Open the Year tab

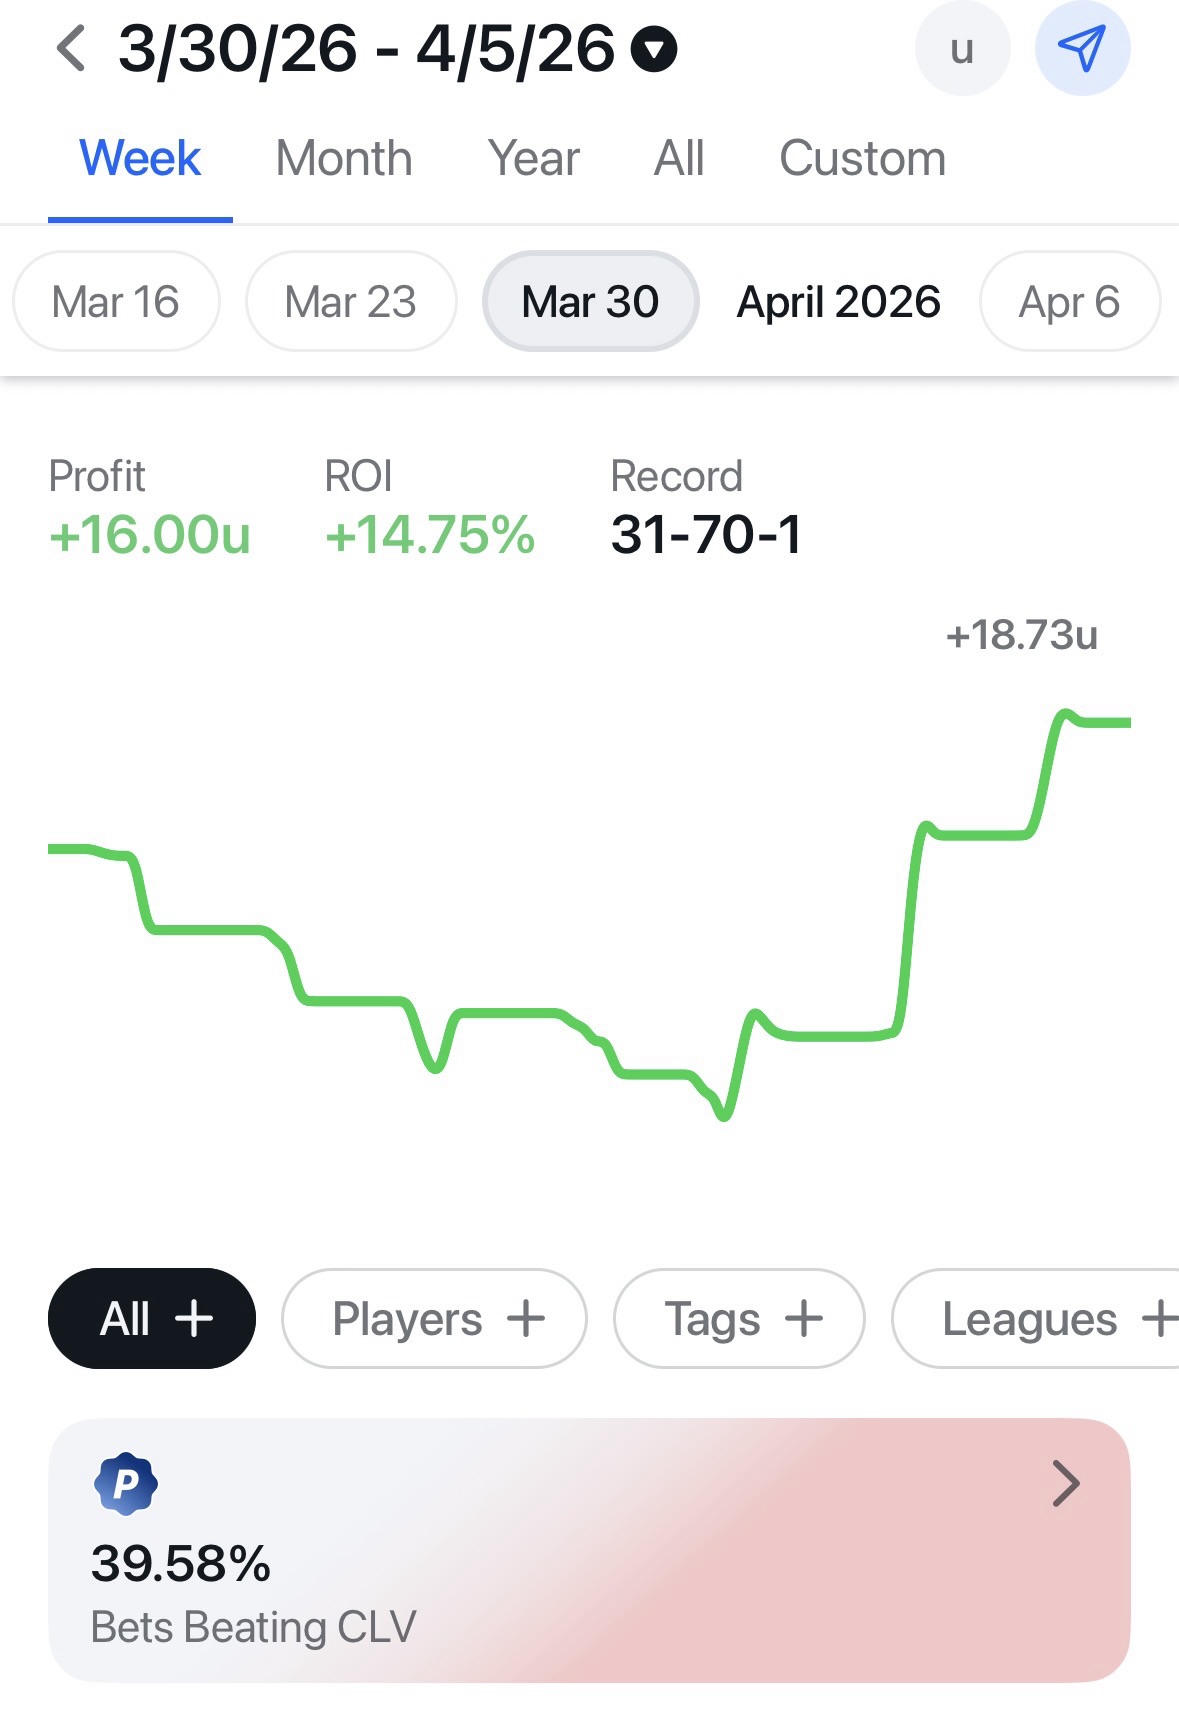click(x=534, y=159)
